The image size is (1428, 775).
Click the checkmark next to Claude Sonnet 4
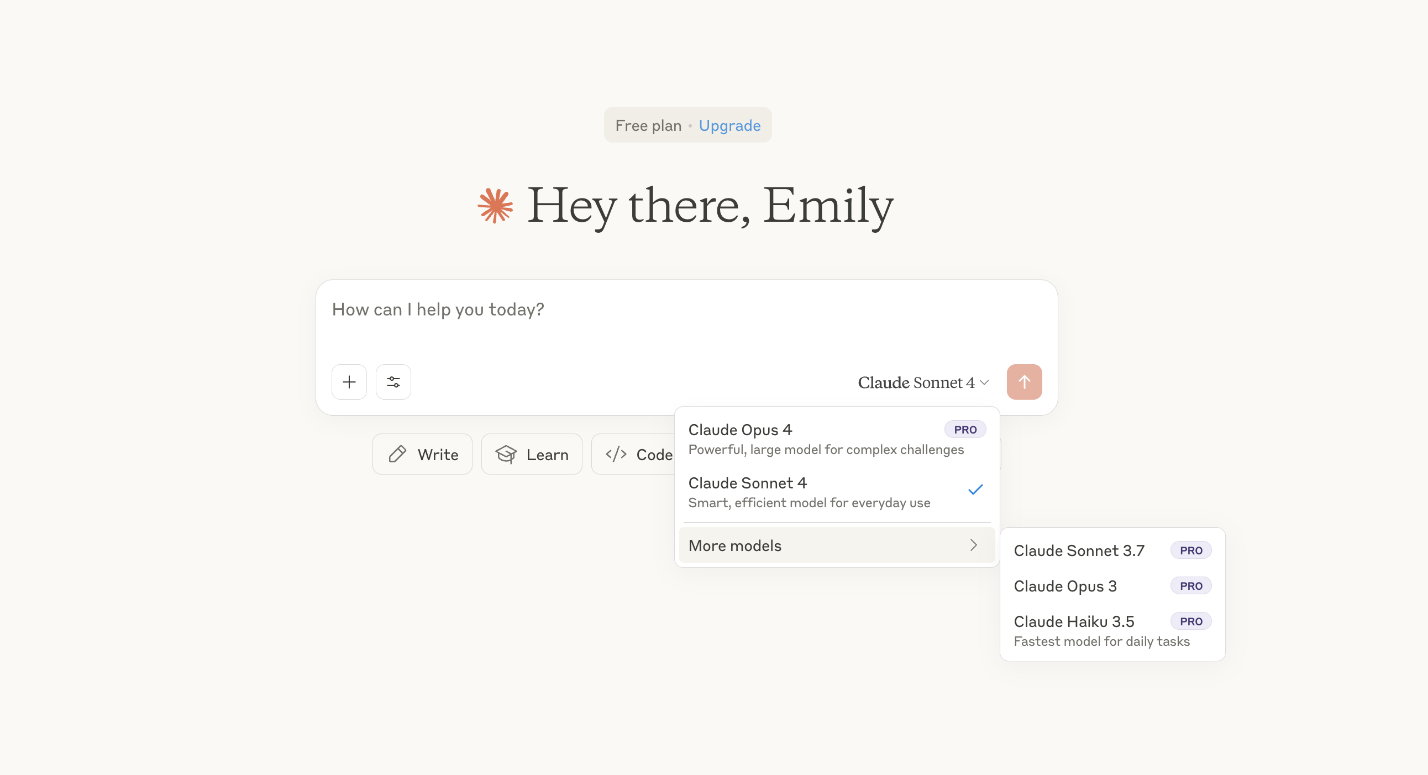976,490
